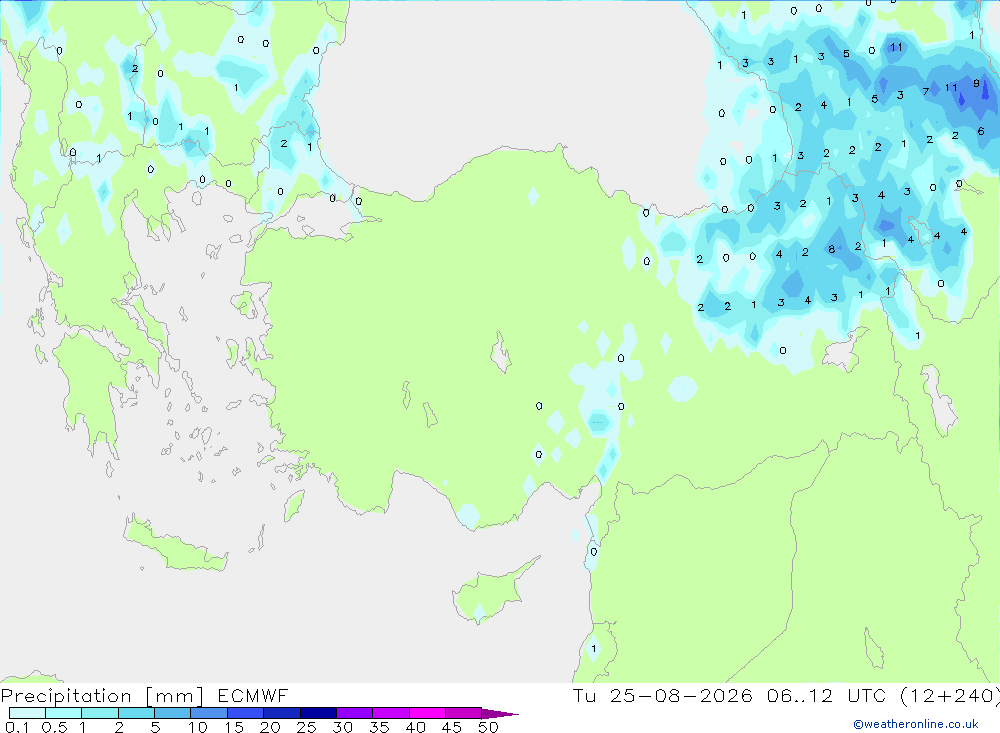
Task: Click the map value '8' on the map
Action: coord(832,249)
